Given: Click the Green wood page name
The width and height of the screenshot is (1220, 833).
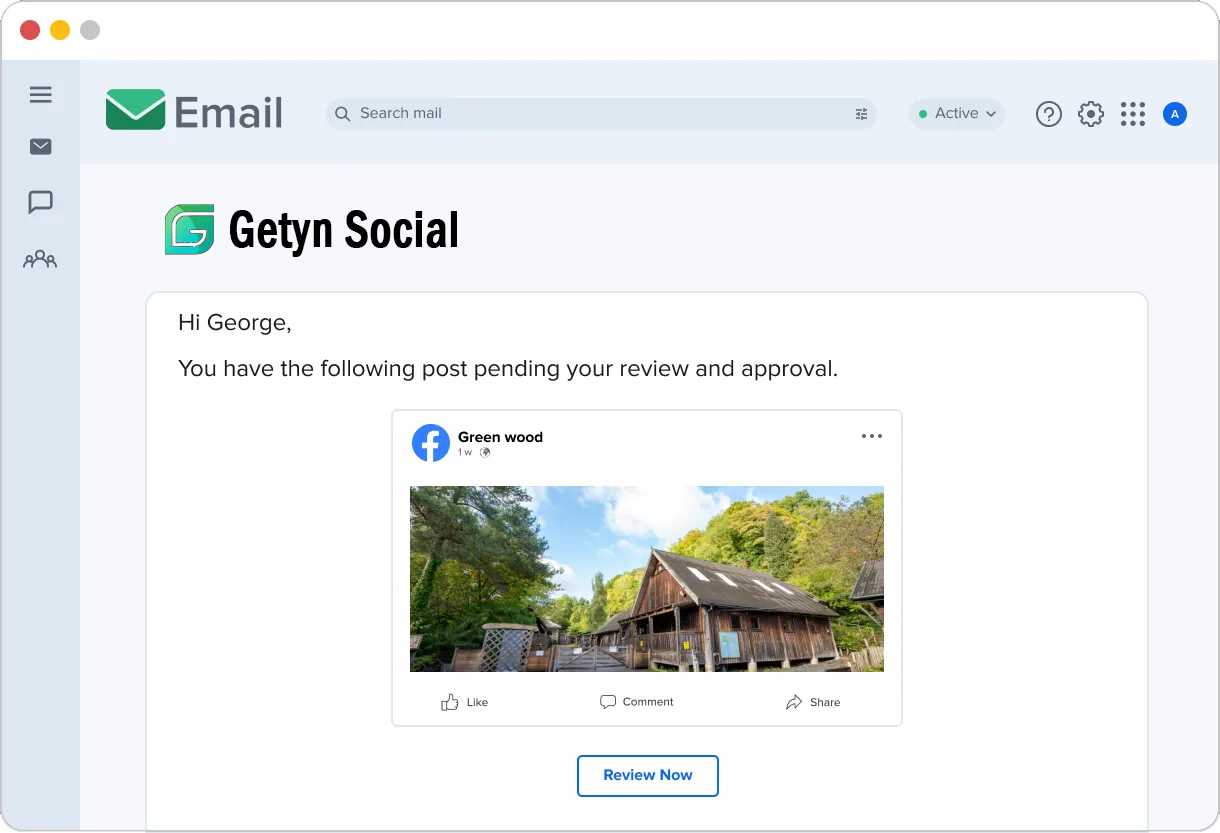Looking at the screenshot, I should pyautogui.click(x=500, y=437).
